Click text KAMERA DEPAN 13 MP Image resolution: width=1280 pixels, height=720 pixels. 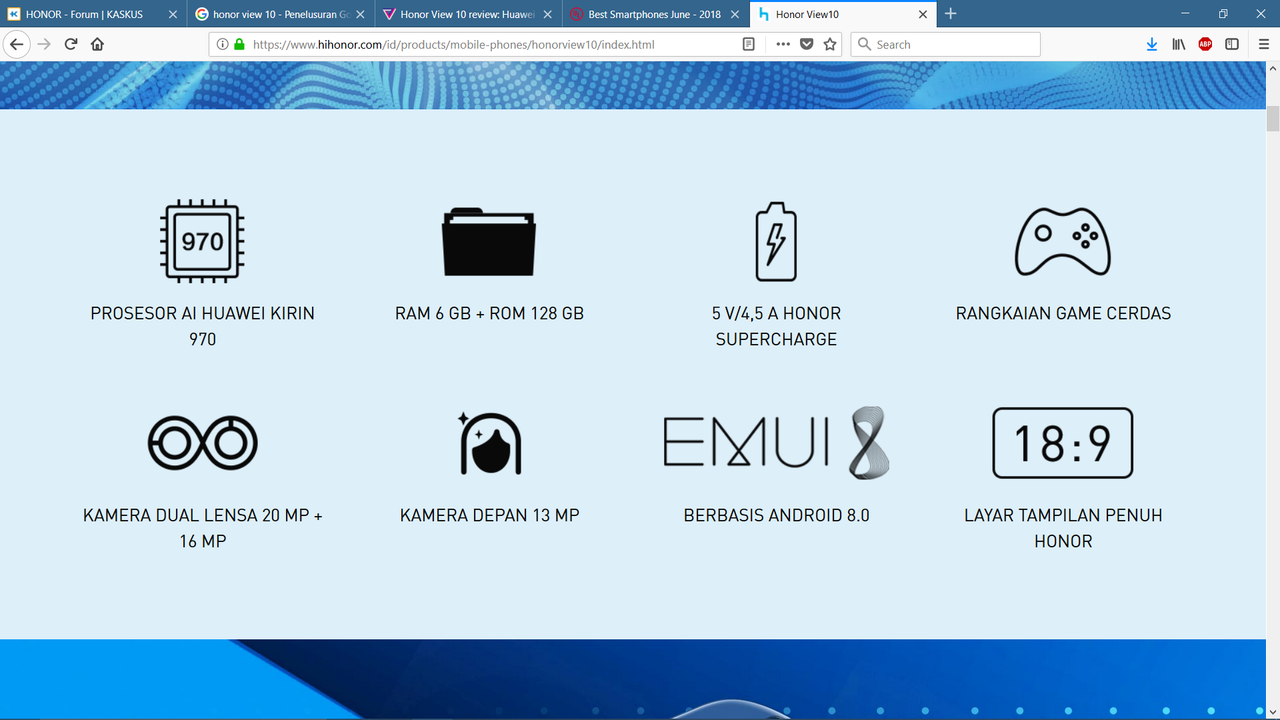[490, 515]
